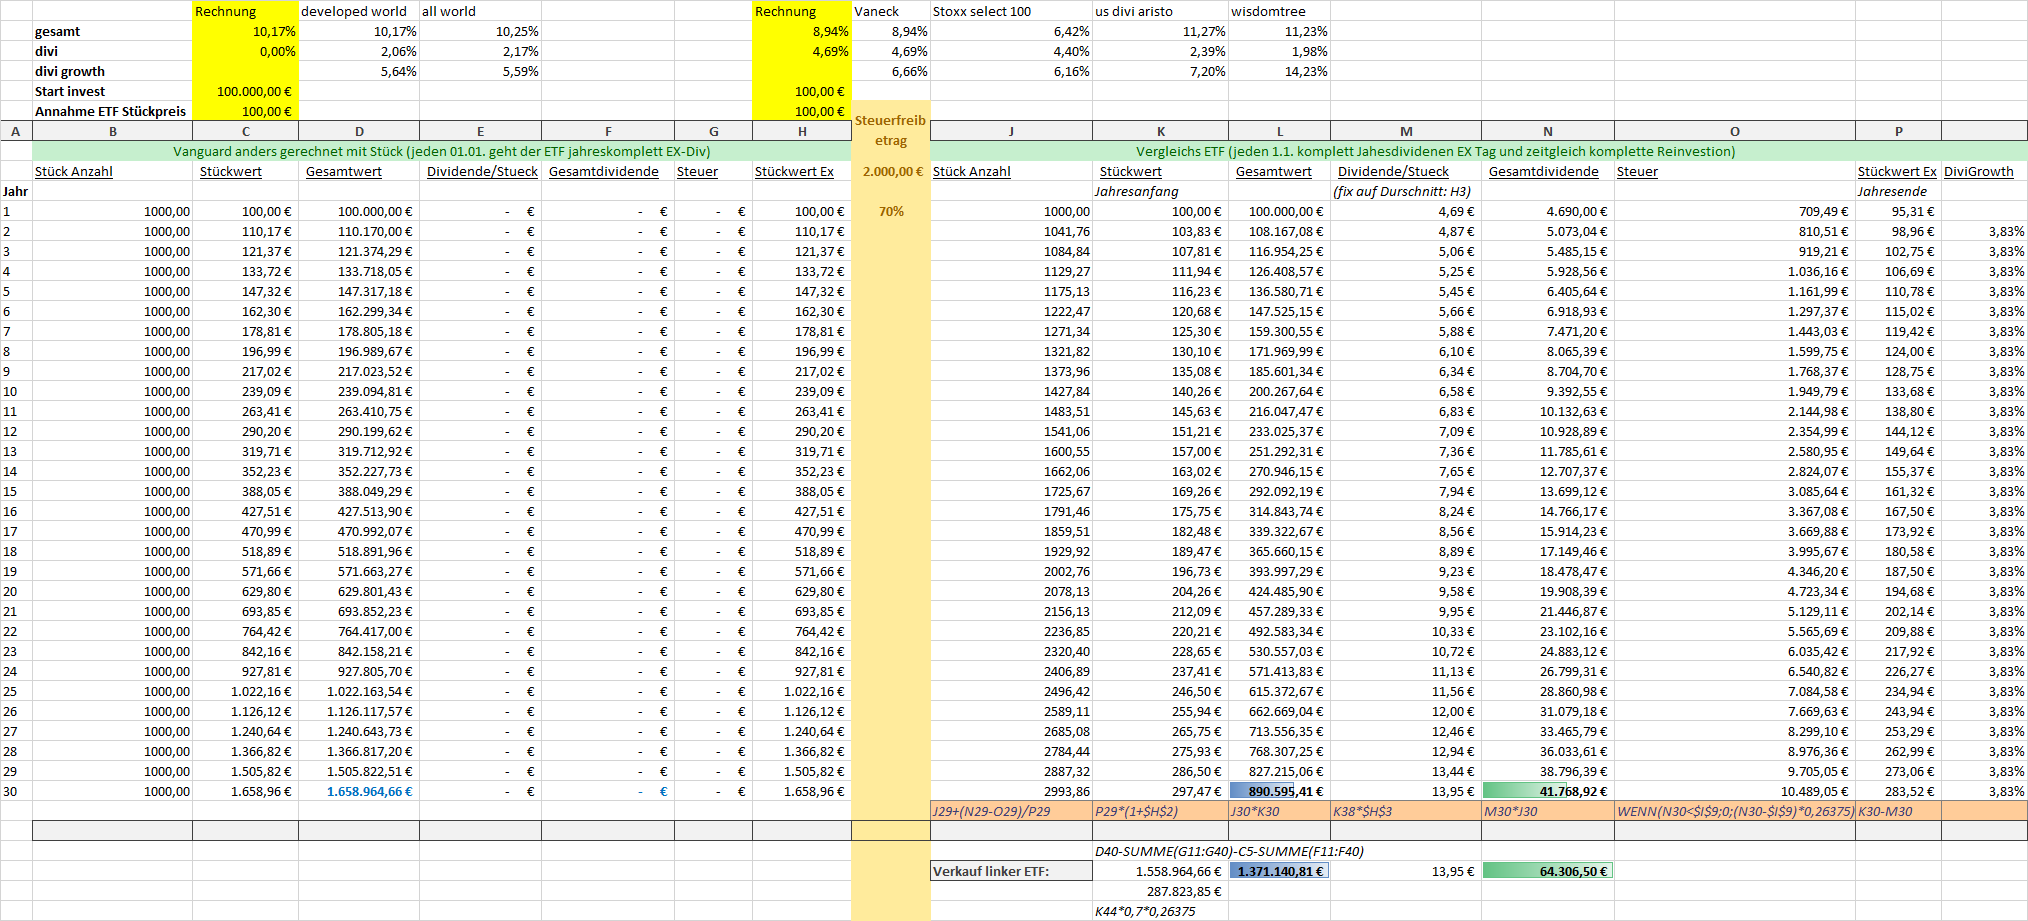Select the DiviGrowth column heading
Image resolution: width=2028 pixels, height=921 pixels.
[x=1978, y=171]
